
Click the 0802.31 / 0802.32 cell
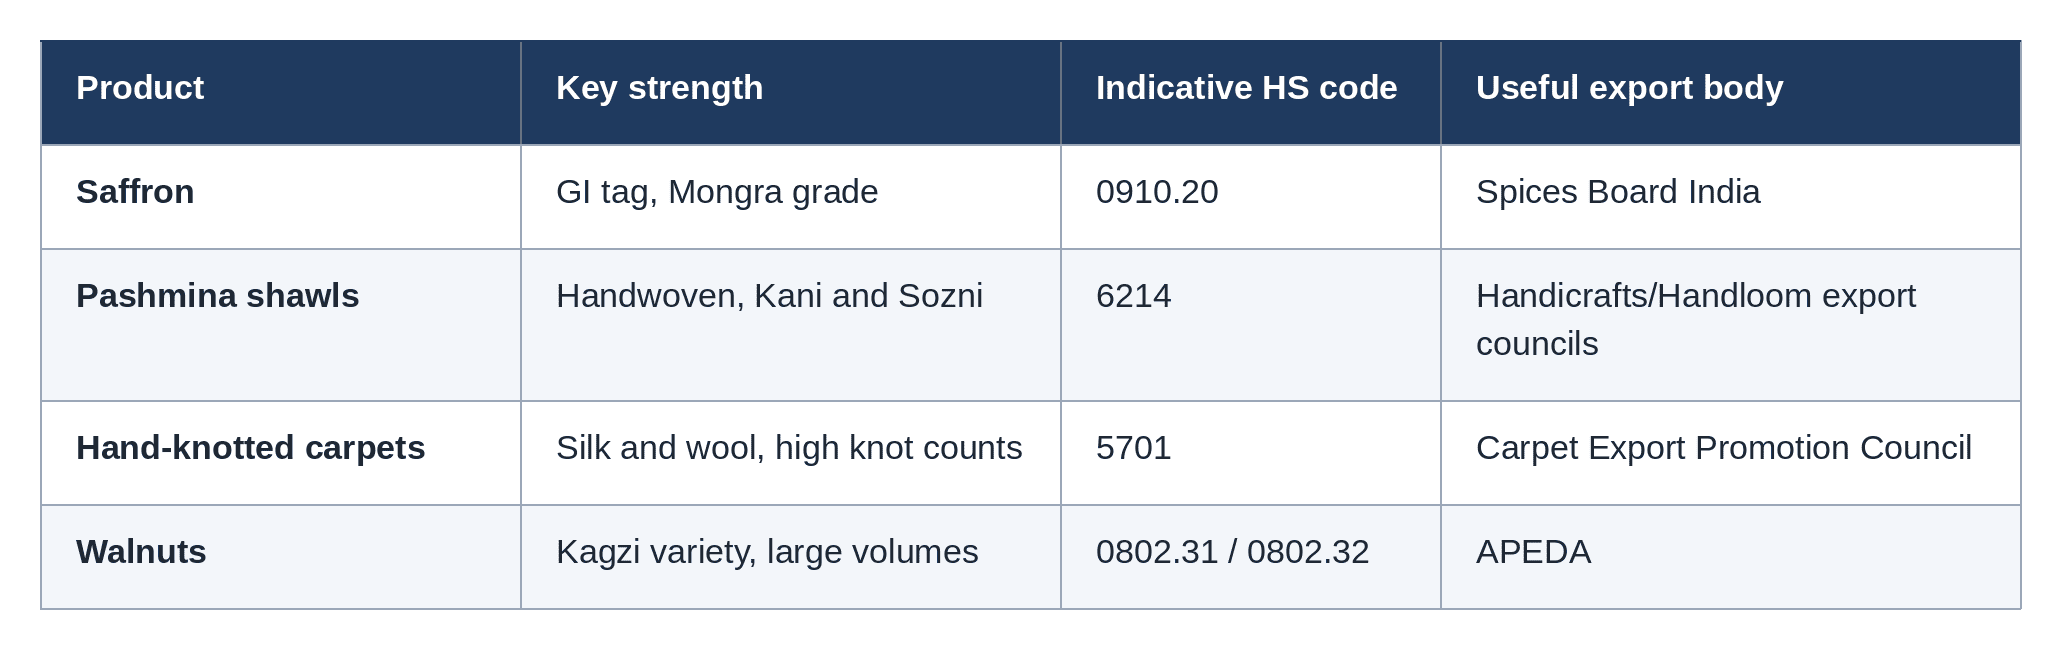point(1251,557)
